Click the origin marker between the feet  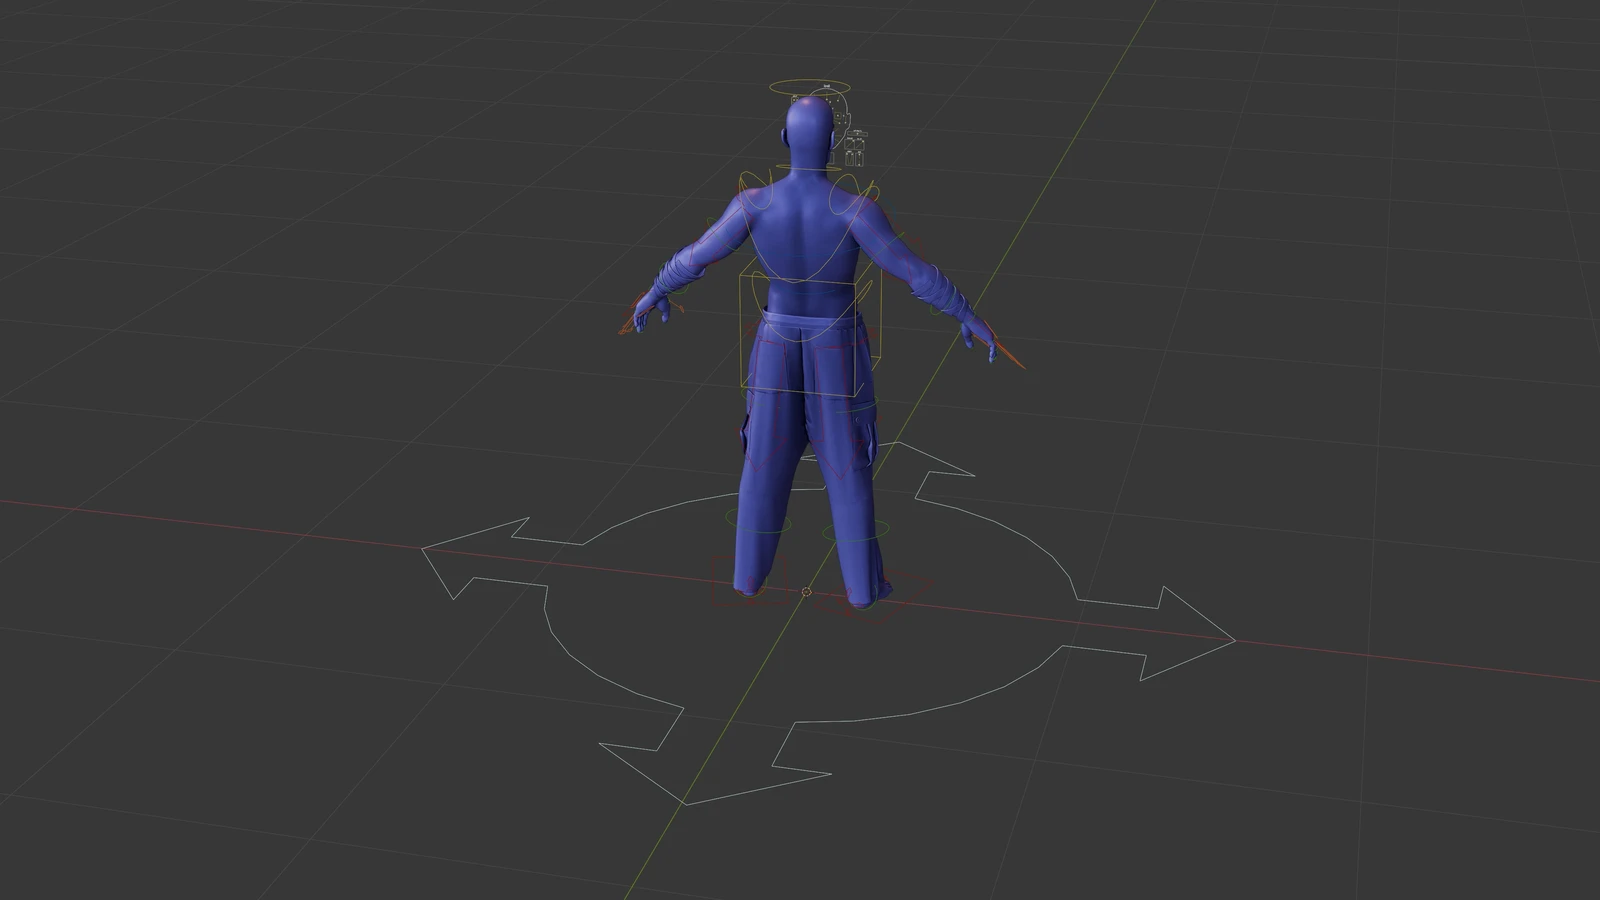click(x=807, y=592)
